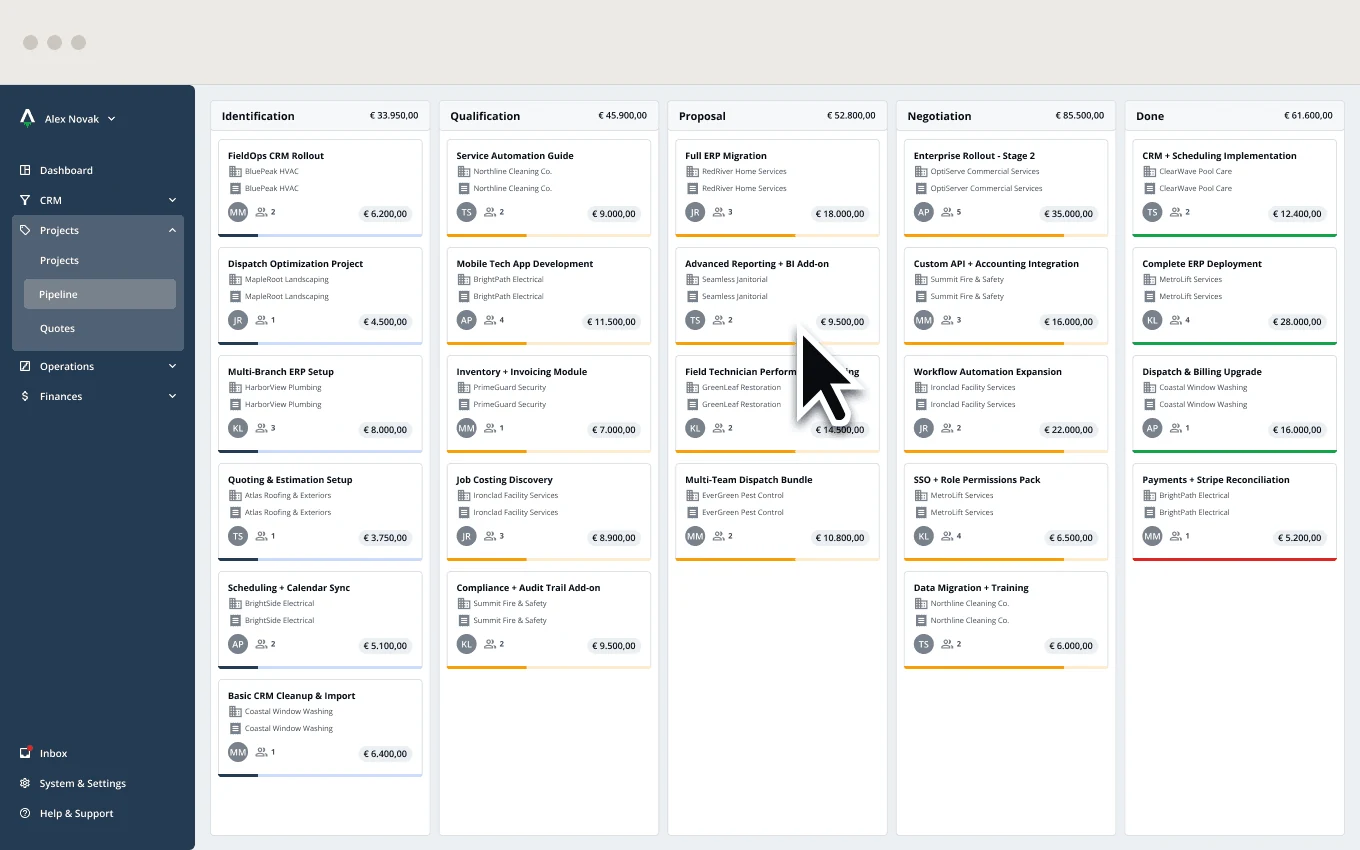Open the Workflow Automation Expansion card title
The height and width of the screenshot is (850, 1360).
988,372
